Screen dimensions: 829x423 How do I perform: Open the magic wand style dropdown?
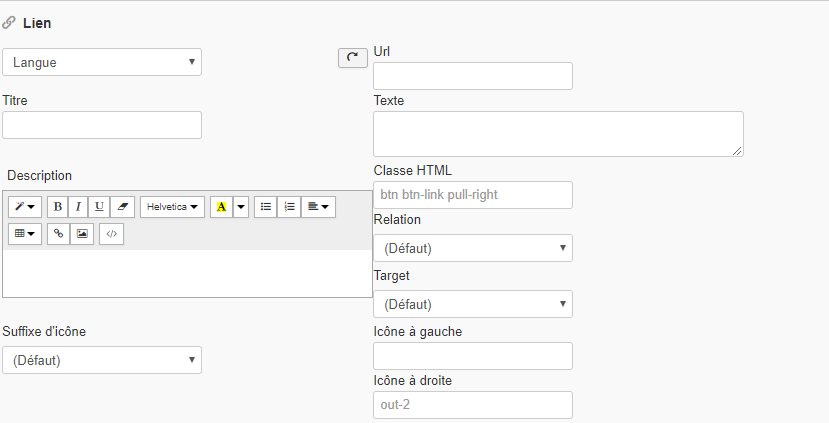pyautogui.click(x=25, y=207)
